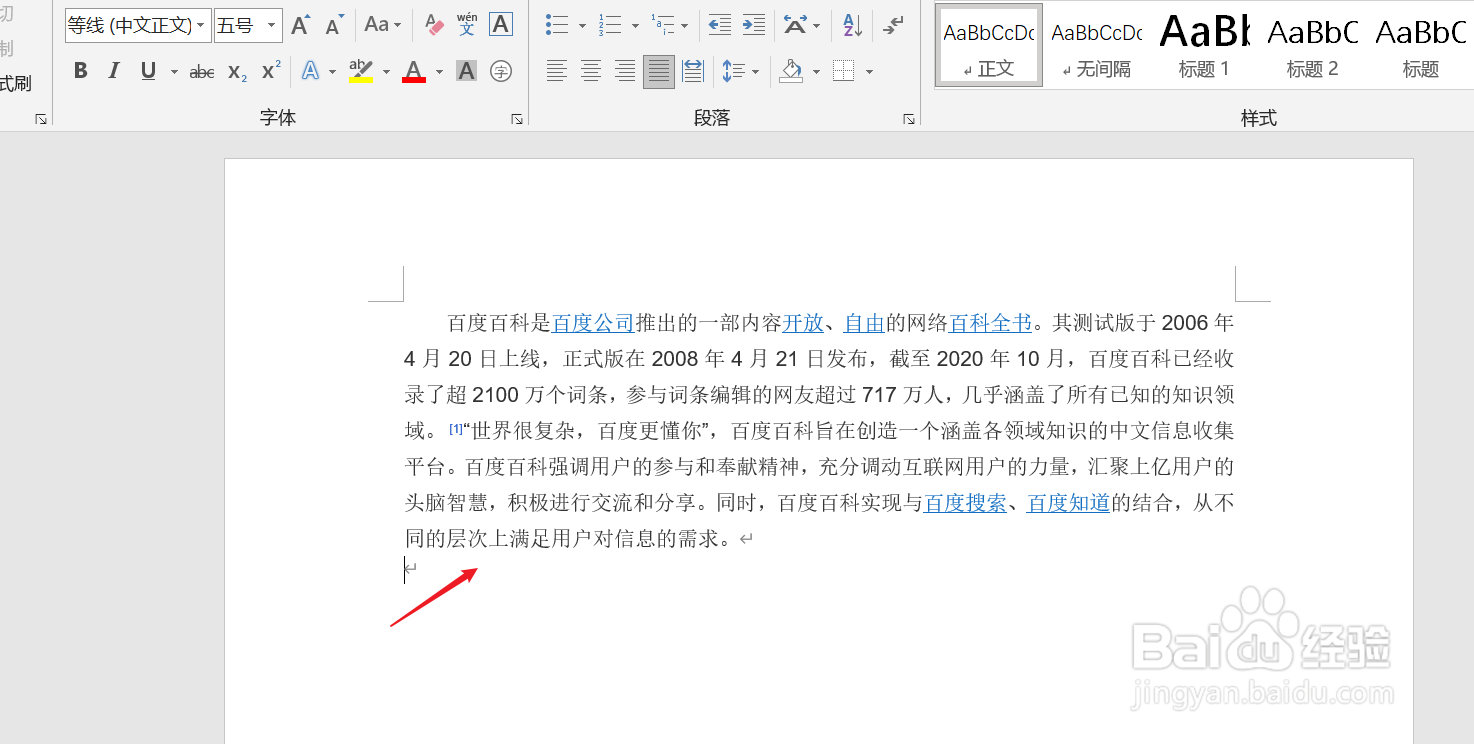Shrink font size with the smaller A icon

tap(334, 25)
